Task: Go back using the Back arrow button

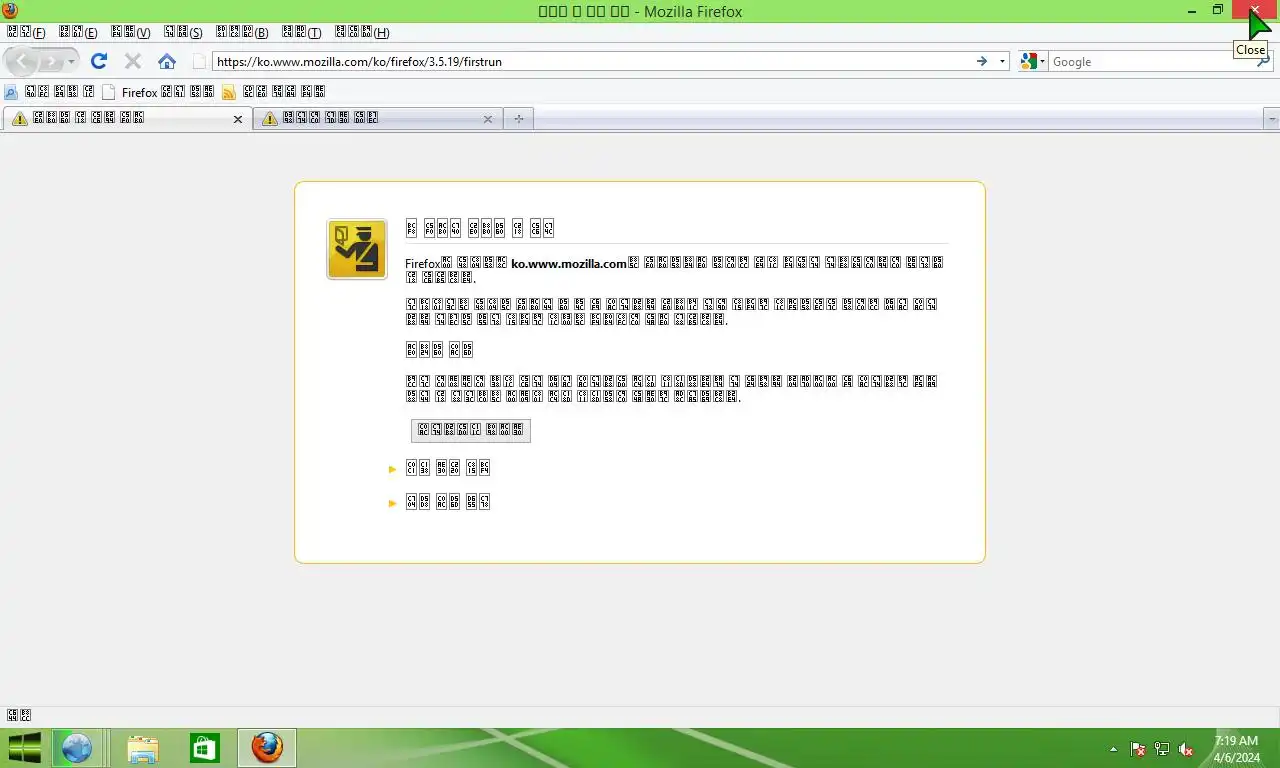Action: click(22, 62)
